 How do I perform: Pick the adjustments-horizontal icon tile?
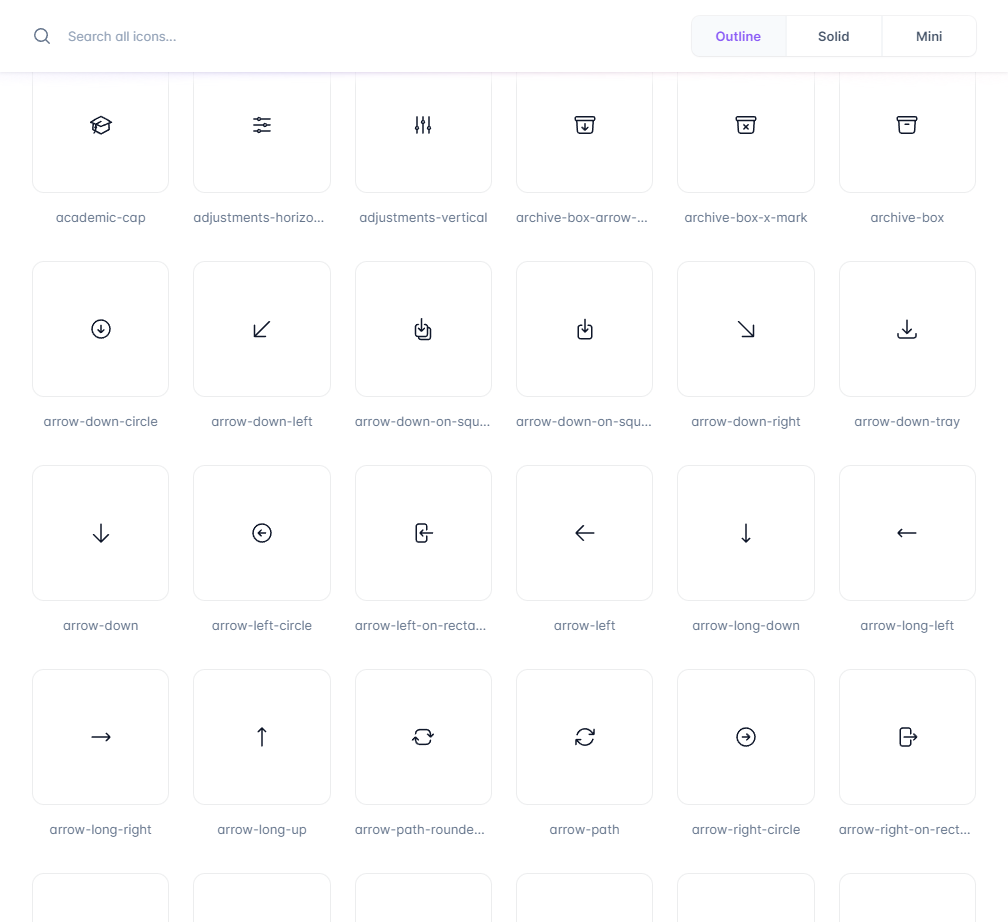pyautogui.click(x=262, y=126)
